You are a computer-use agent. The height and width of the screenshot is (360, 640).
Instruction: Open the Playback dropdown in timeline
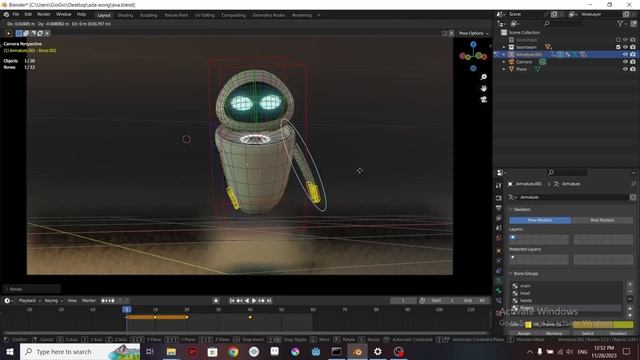coord(29,300)
